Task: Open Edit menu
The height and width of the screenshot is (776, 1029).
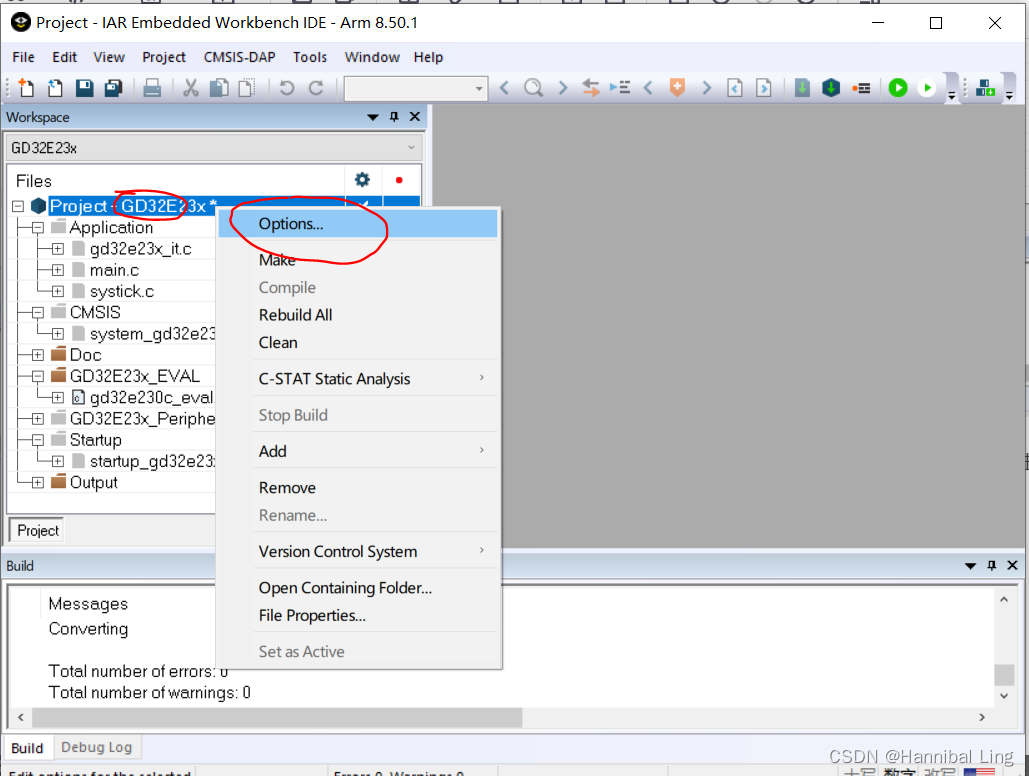Action: click(x=64, y=57)
